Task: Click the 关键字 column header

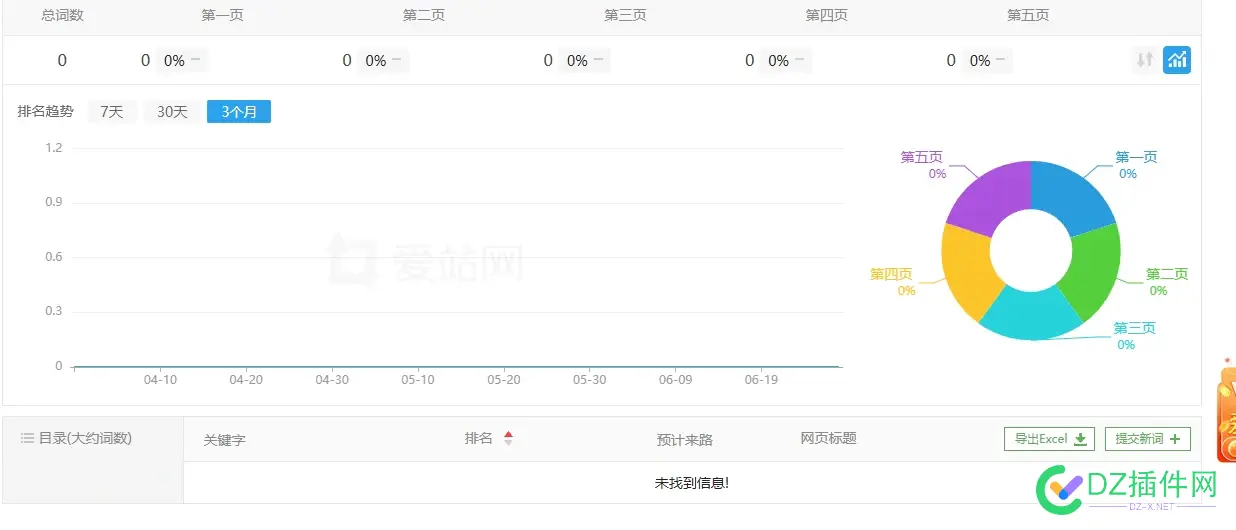Action: pyautogui.click(x=224, y=440)
